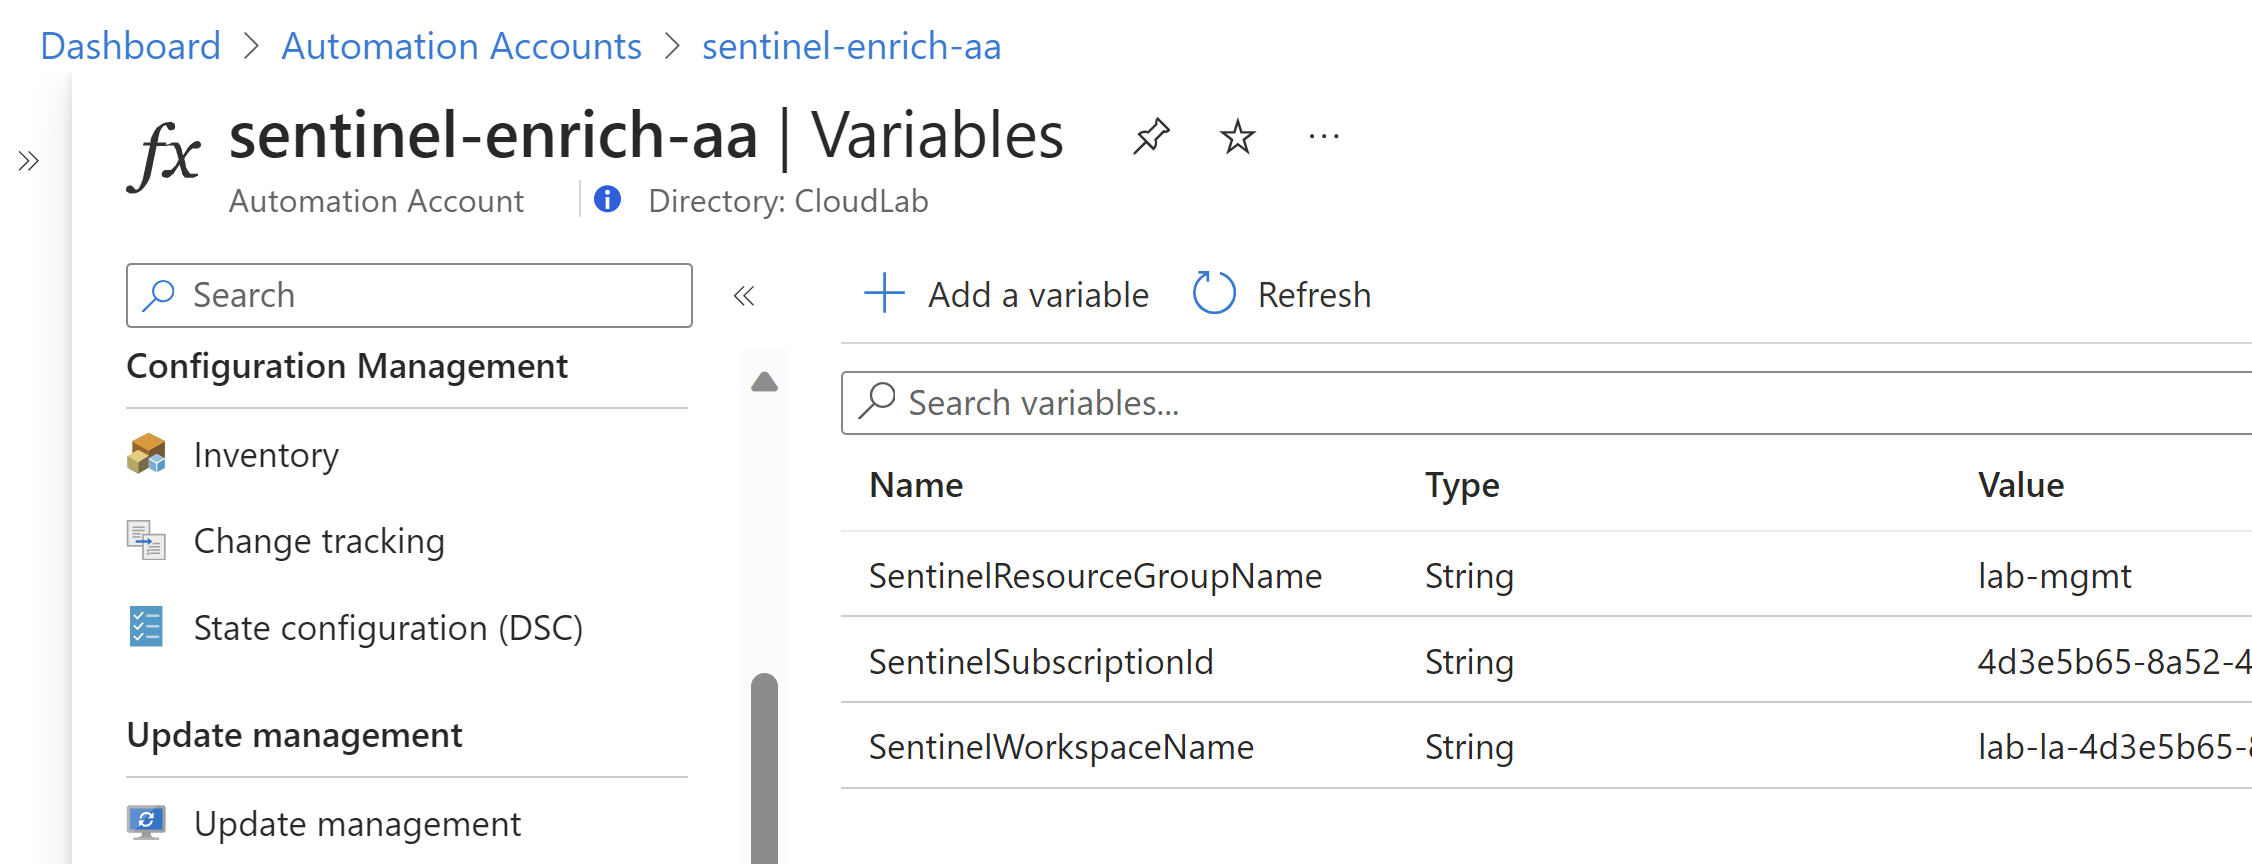Click the State configuration checklist icon
The height and width of the screenshot is (864, 2252).
[x=146, y=627]
